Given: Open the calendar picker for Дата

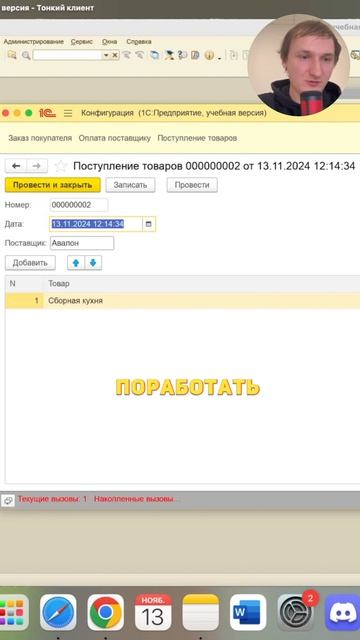Looking at the screenshot, I should (x=149, y=224).
